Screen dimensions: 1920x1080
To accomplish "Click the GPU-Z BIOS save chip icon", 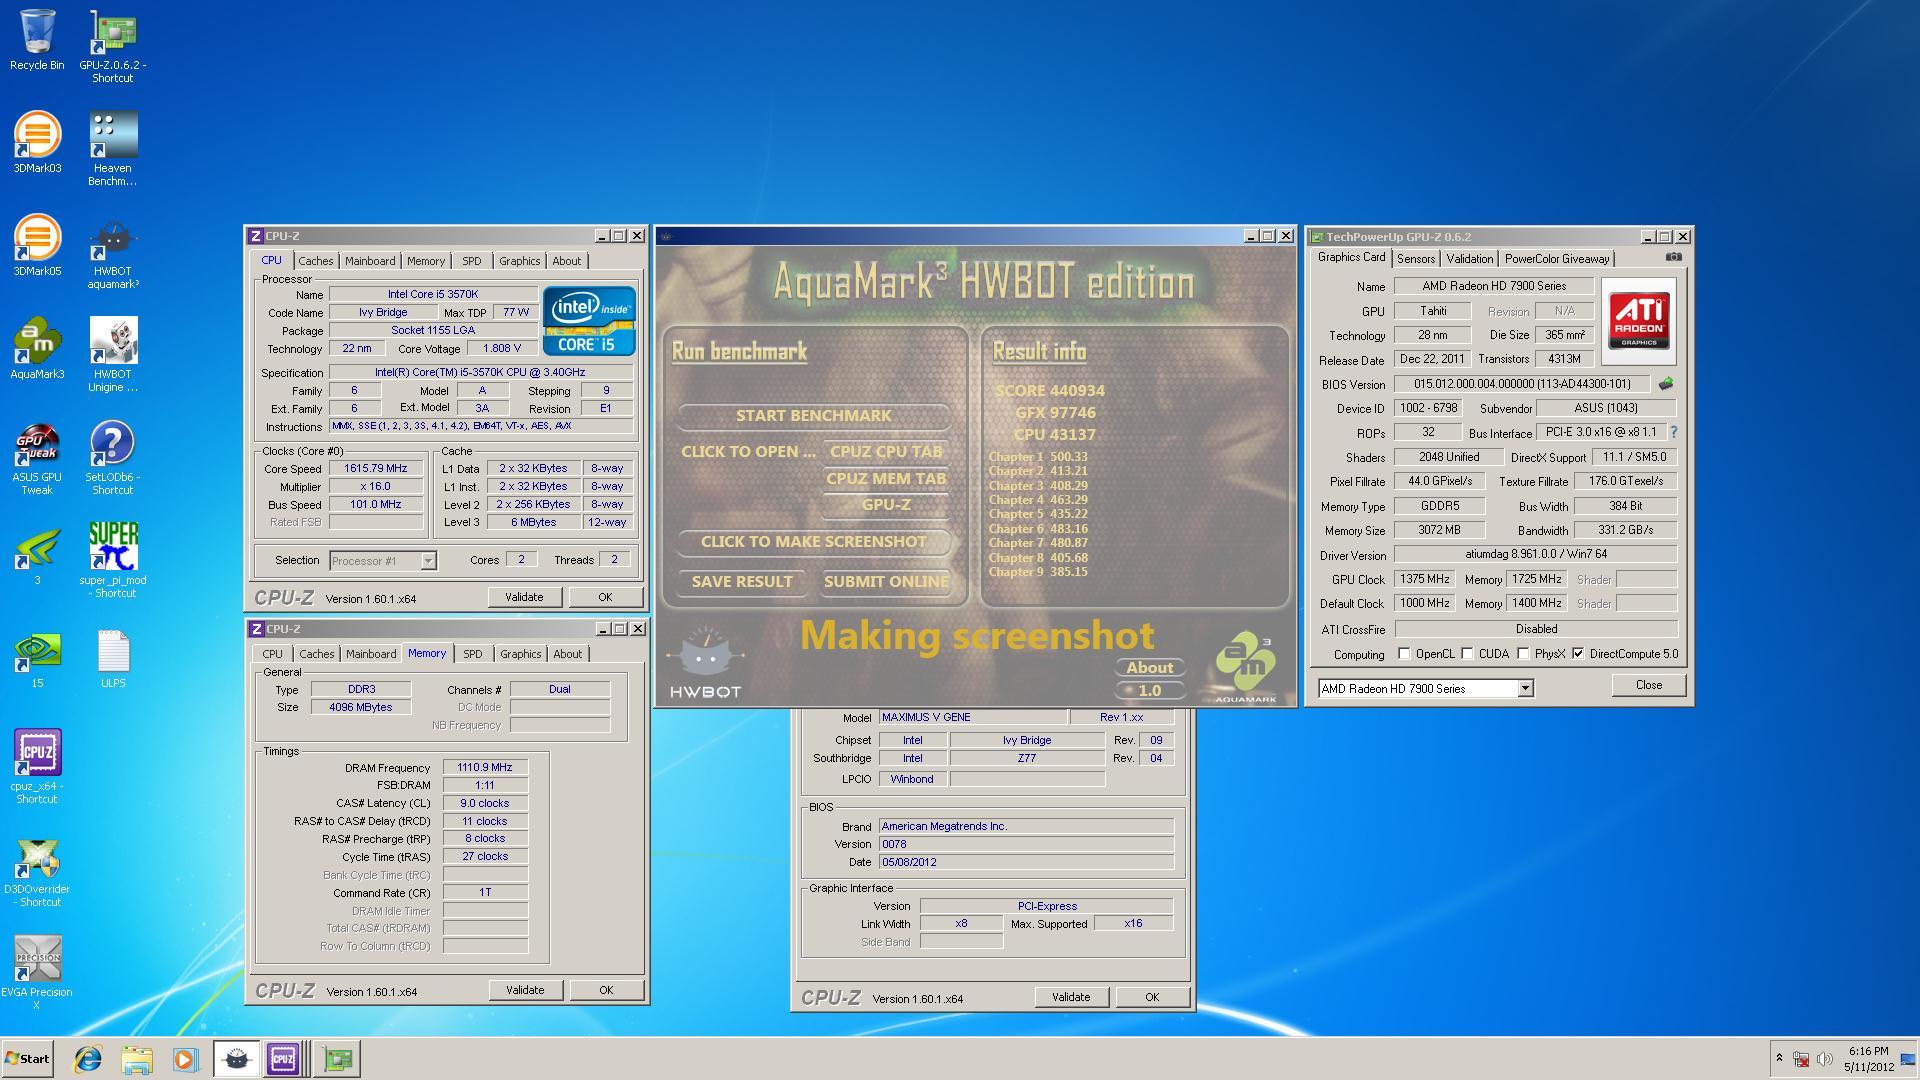I will pos(1666,384).
